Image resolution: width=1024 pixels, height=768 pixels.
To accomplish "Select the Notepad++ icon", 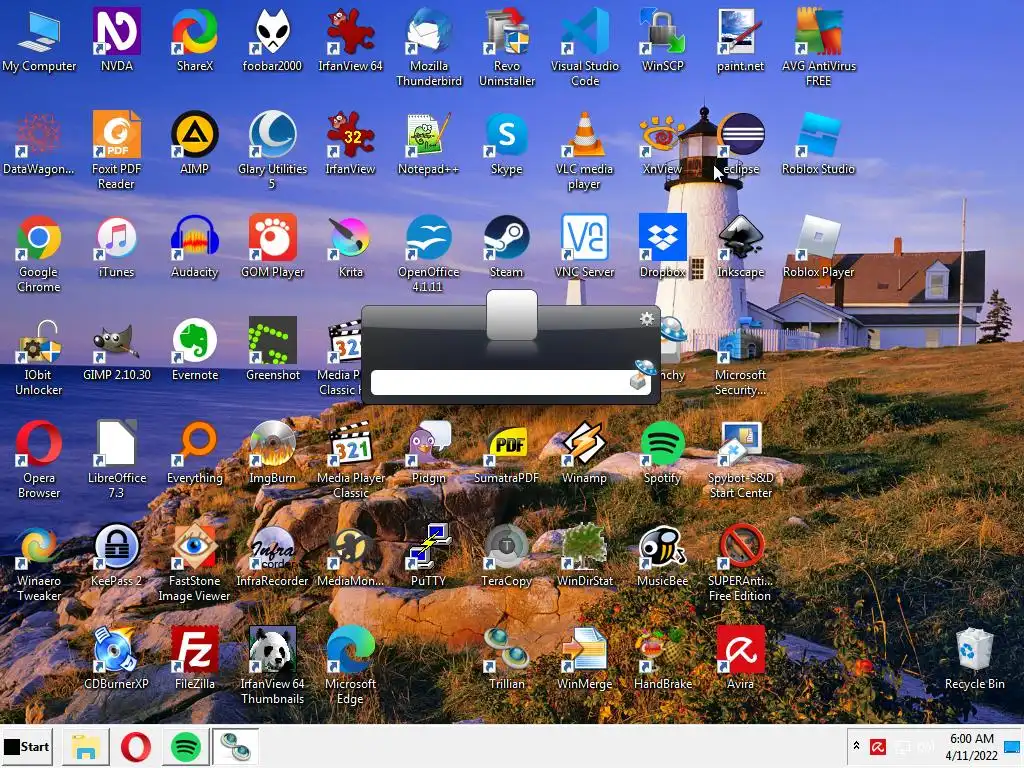I will pos(428,142).
